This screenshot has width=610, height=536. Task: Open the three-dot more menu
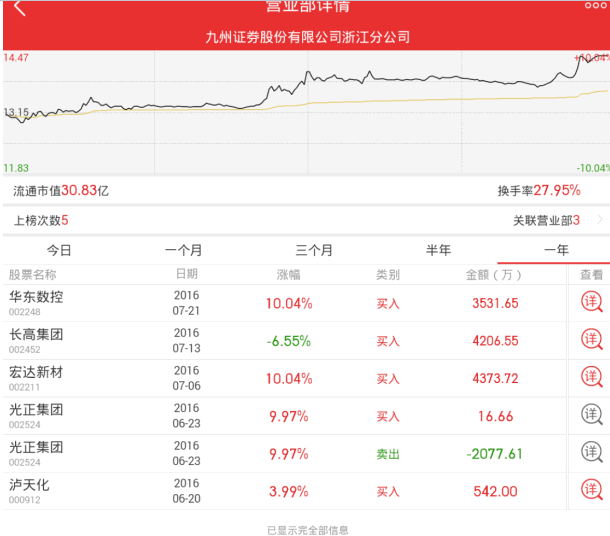(x=595, y=5)
